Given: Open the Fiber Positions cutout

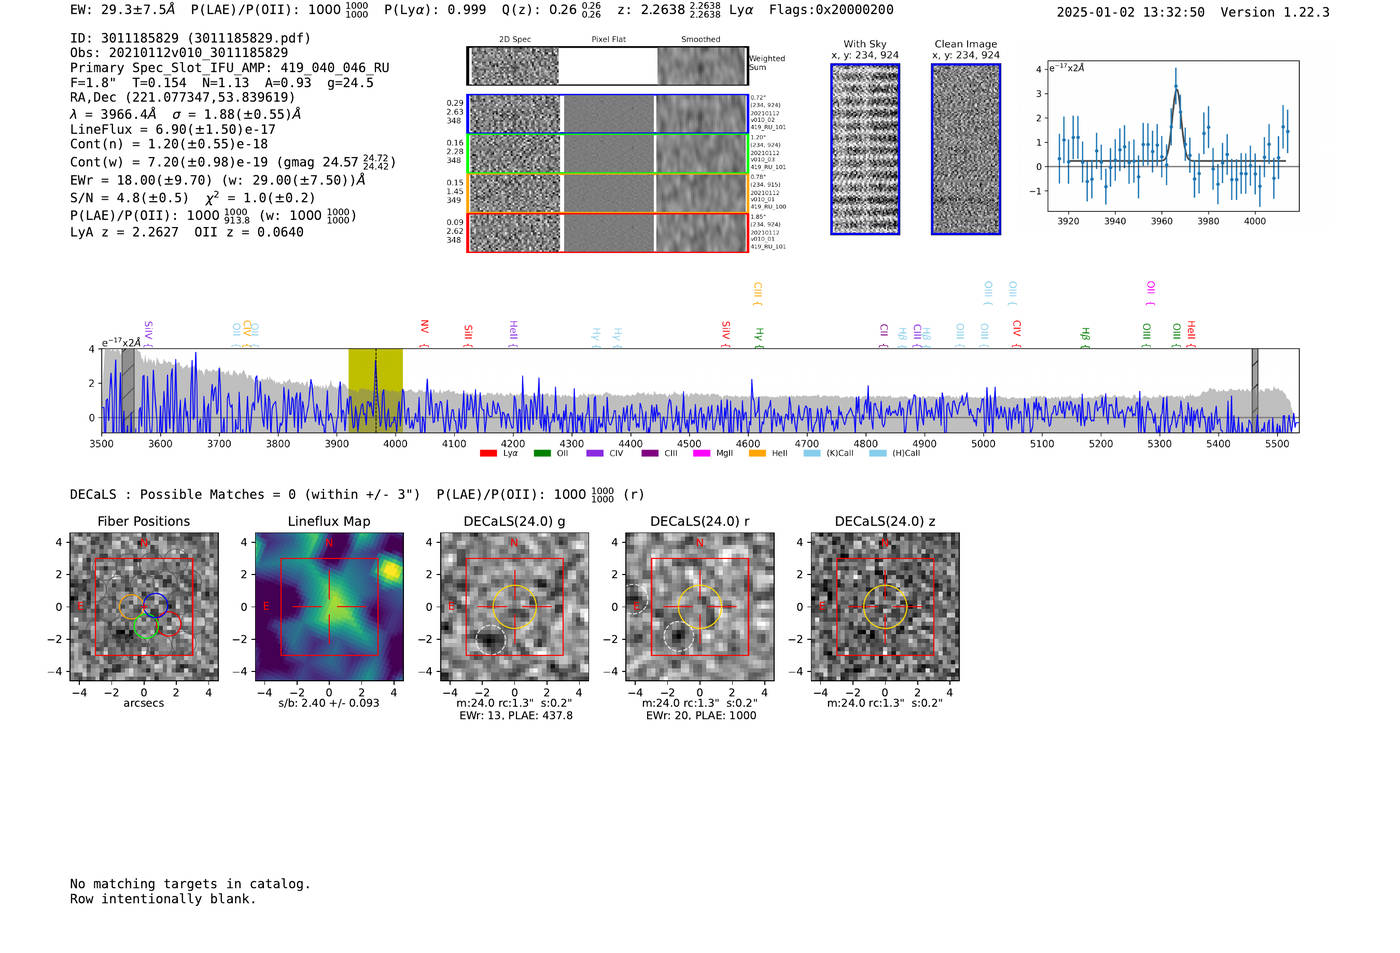Looking at the screenshot, I should click(x=143, y=606).
